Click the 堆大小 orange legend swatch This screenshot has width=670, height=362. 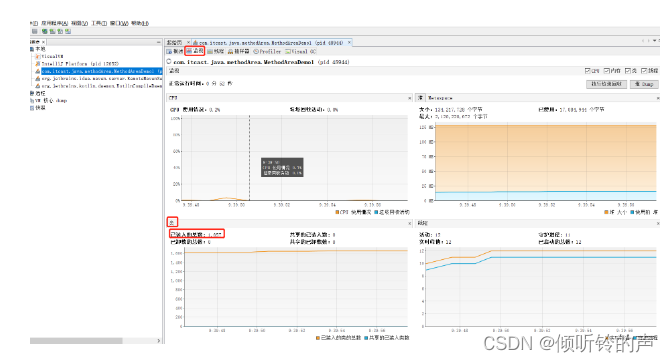[606, 212]
